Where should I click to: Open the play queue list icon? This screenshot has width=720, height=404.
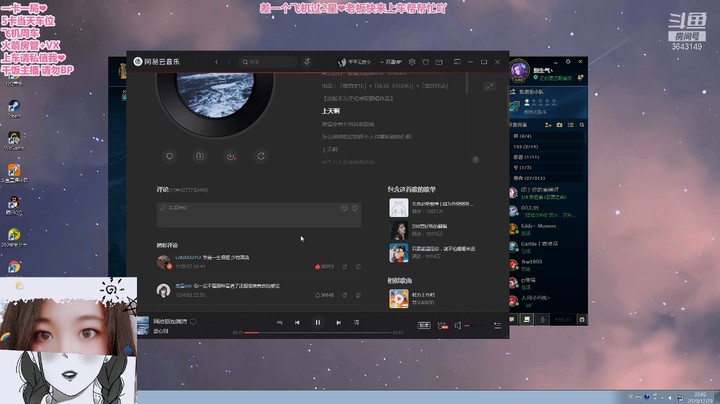(497, 325)
